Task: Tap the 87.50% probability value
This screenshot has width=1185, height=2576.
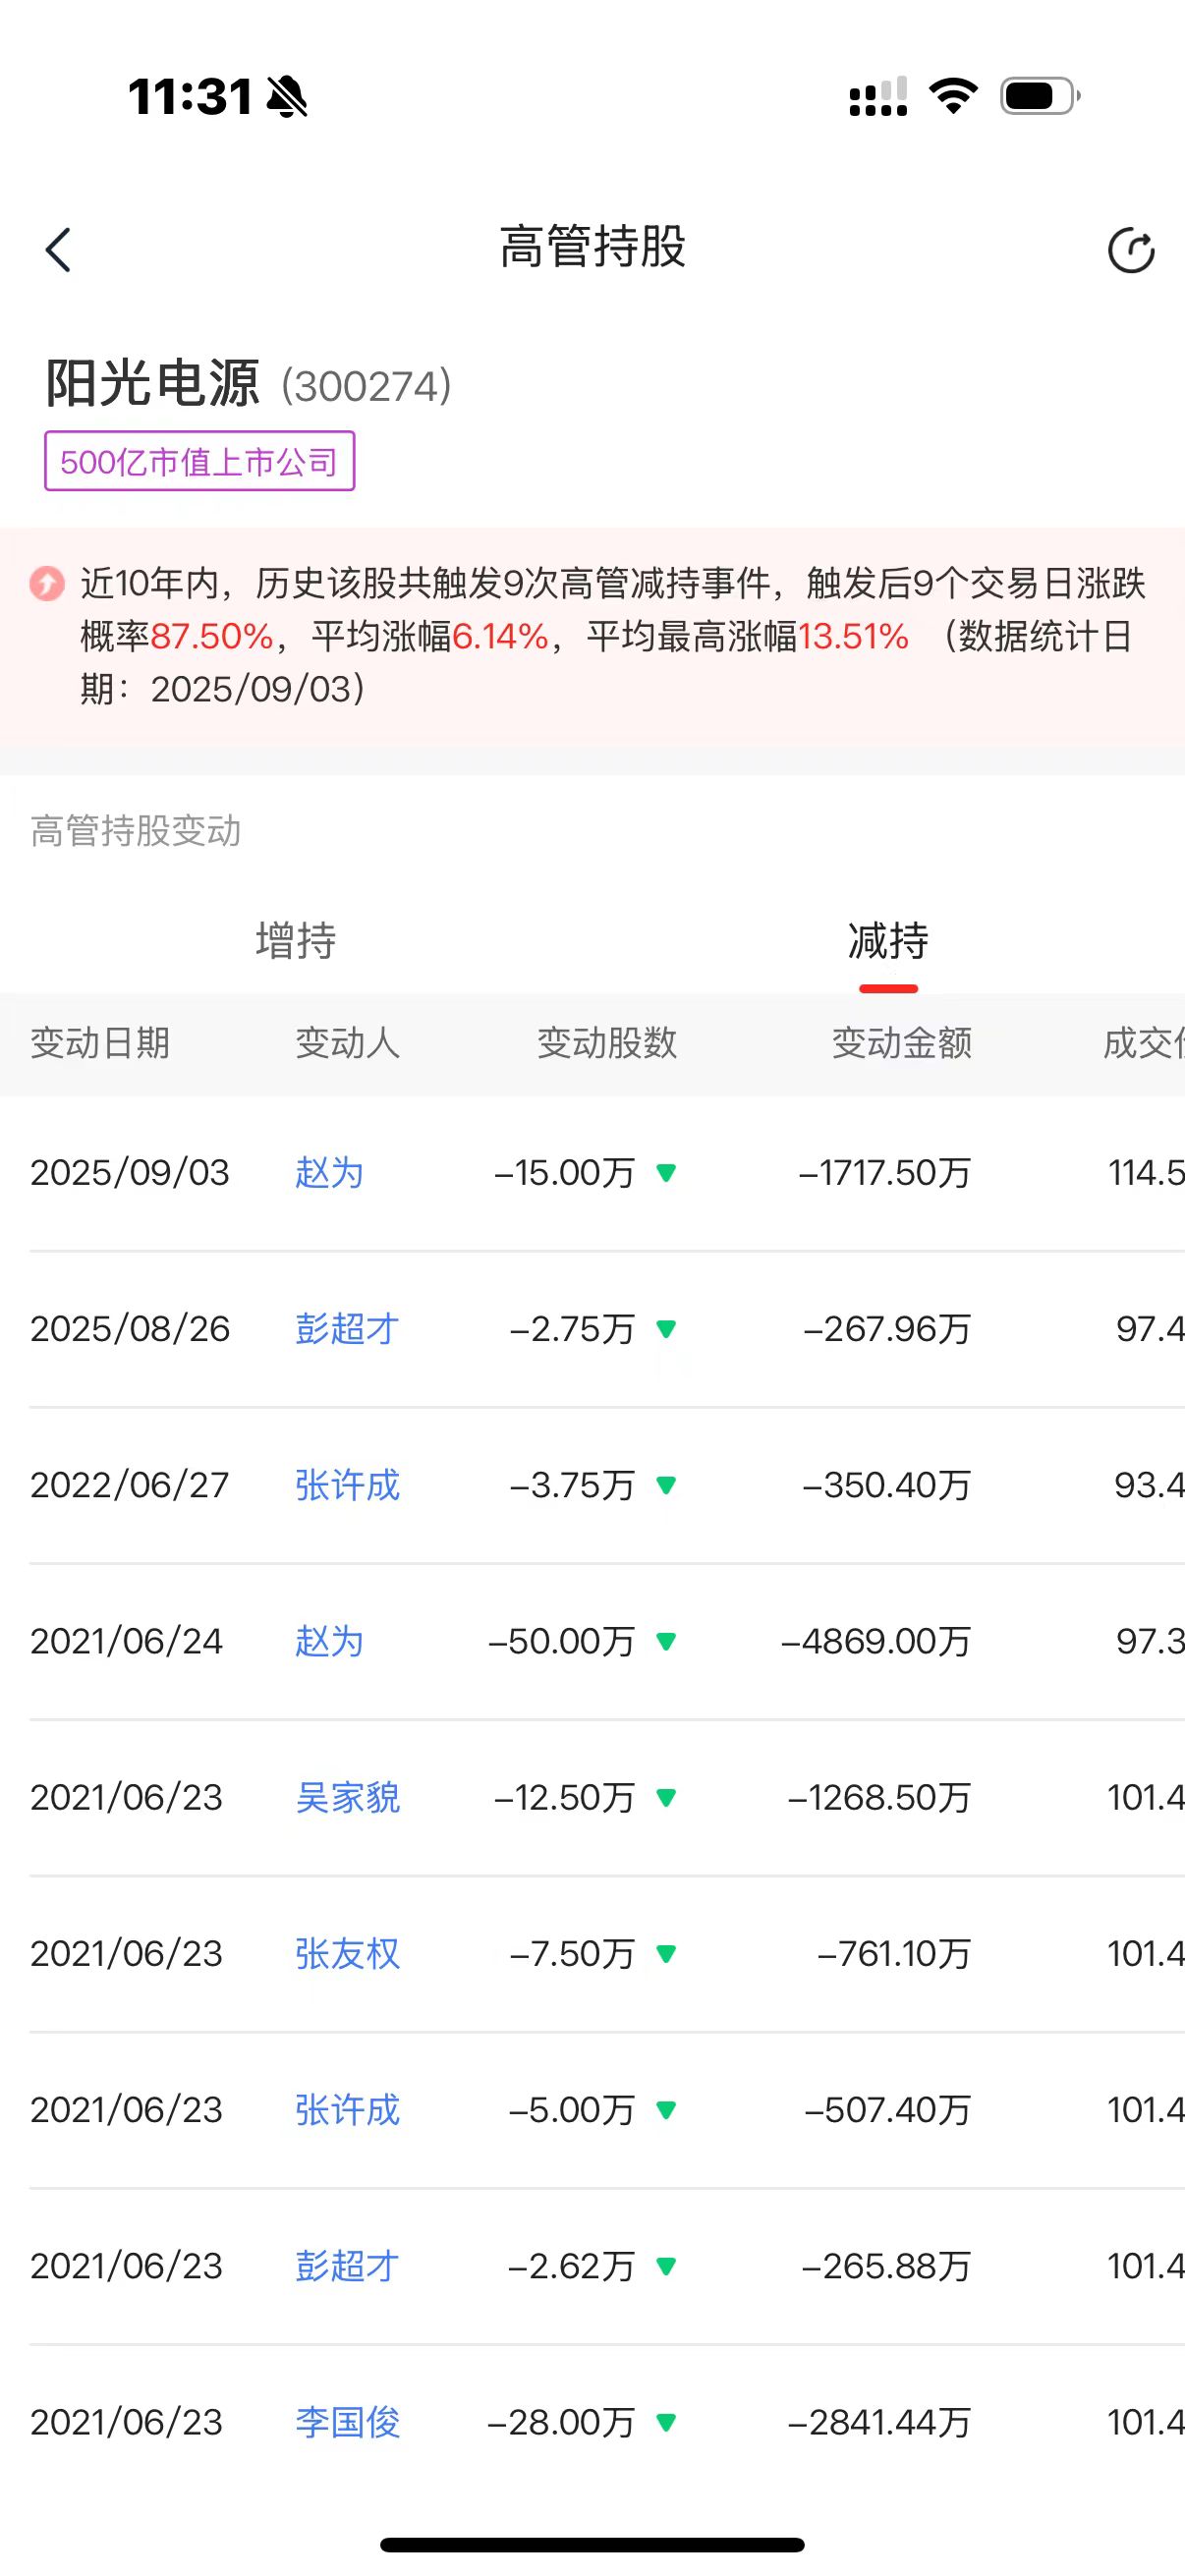Action: (212, 636)
